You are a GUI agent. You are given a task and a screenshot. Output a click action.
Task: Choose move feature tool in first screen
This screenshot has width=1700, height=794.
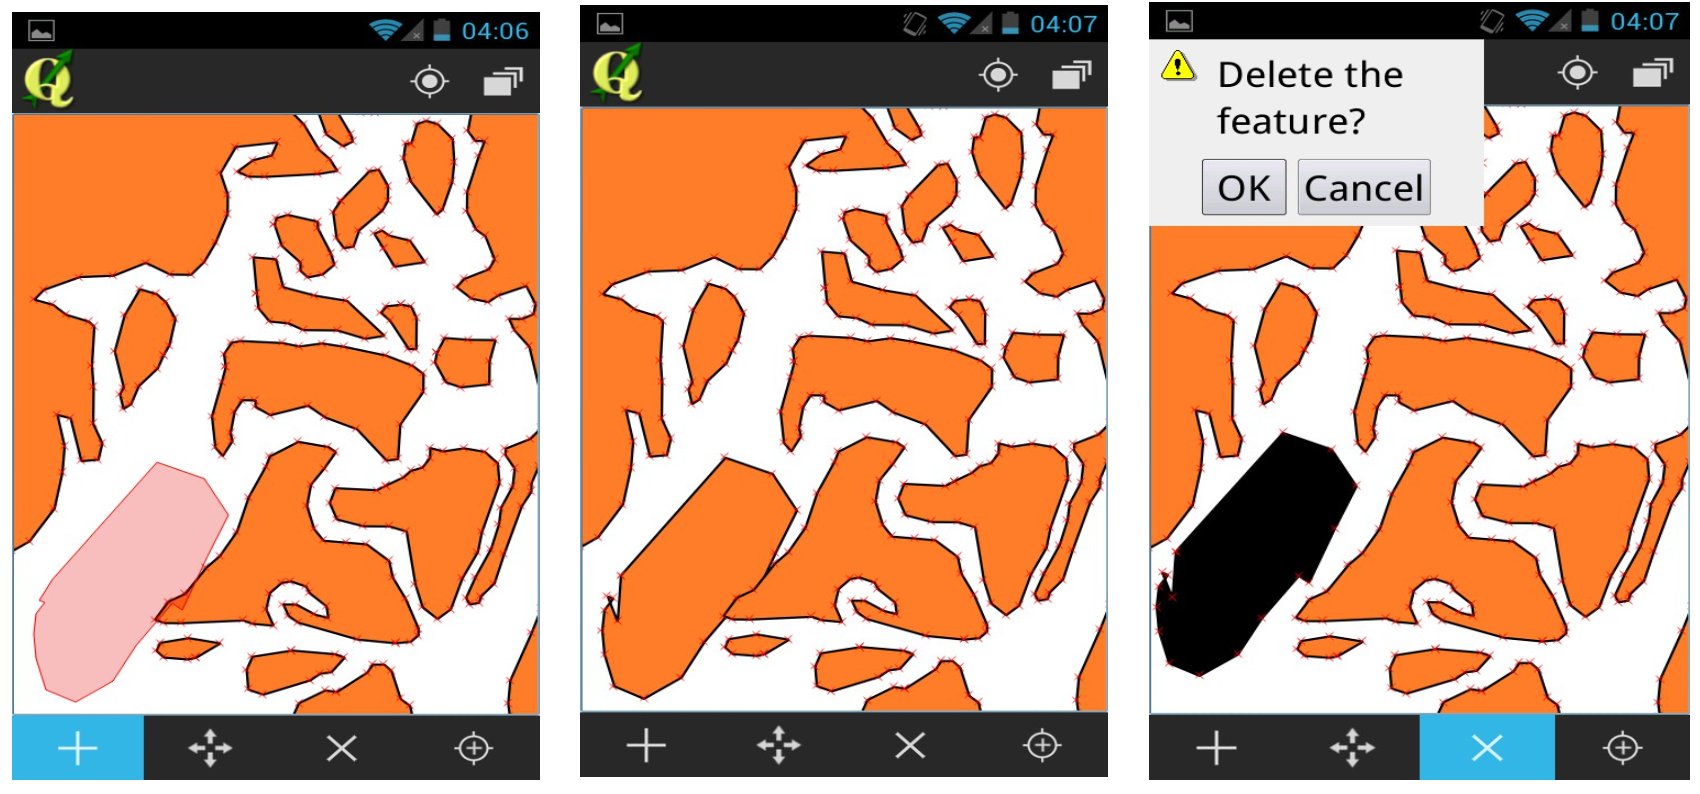click(x=210, y=748)
